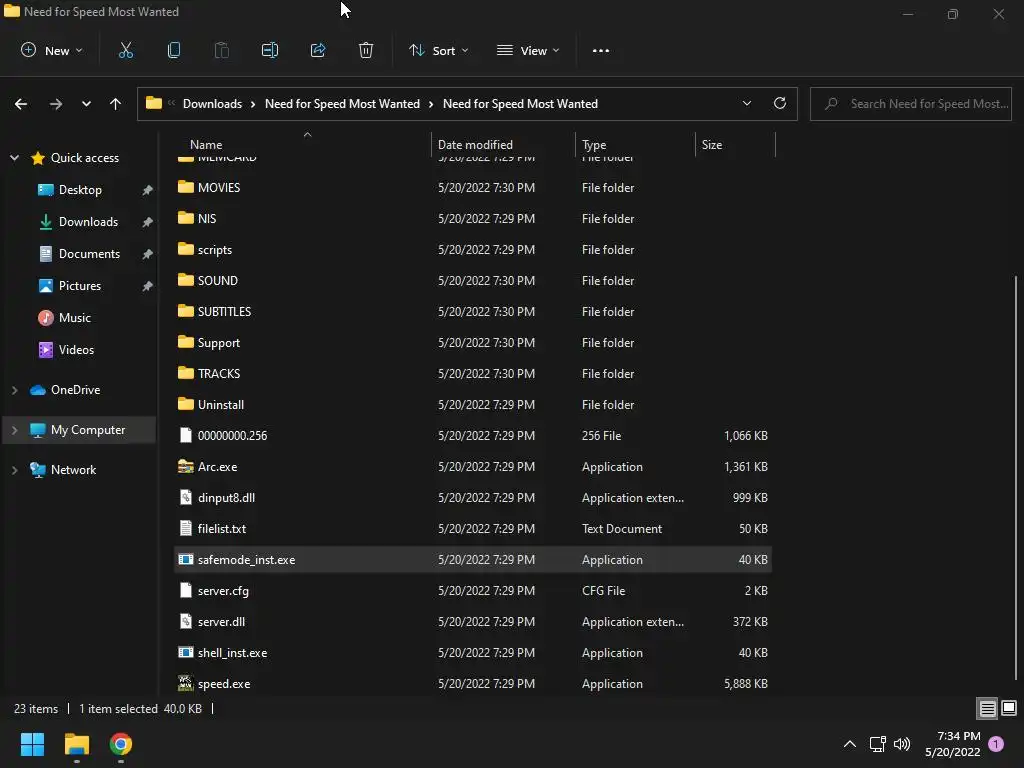Click the Share icon in the toolbar
The height and width of the screenshot is (768, 1024).
pyautogui.click(x=318, y=50)
